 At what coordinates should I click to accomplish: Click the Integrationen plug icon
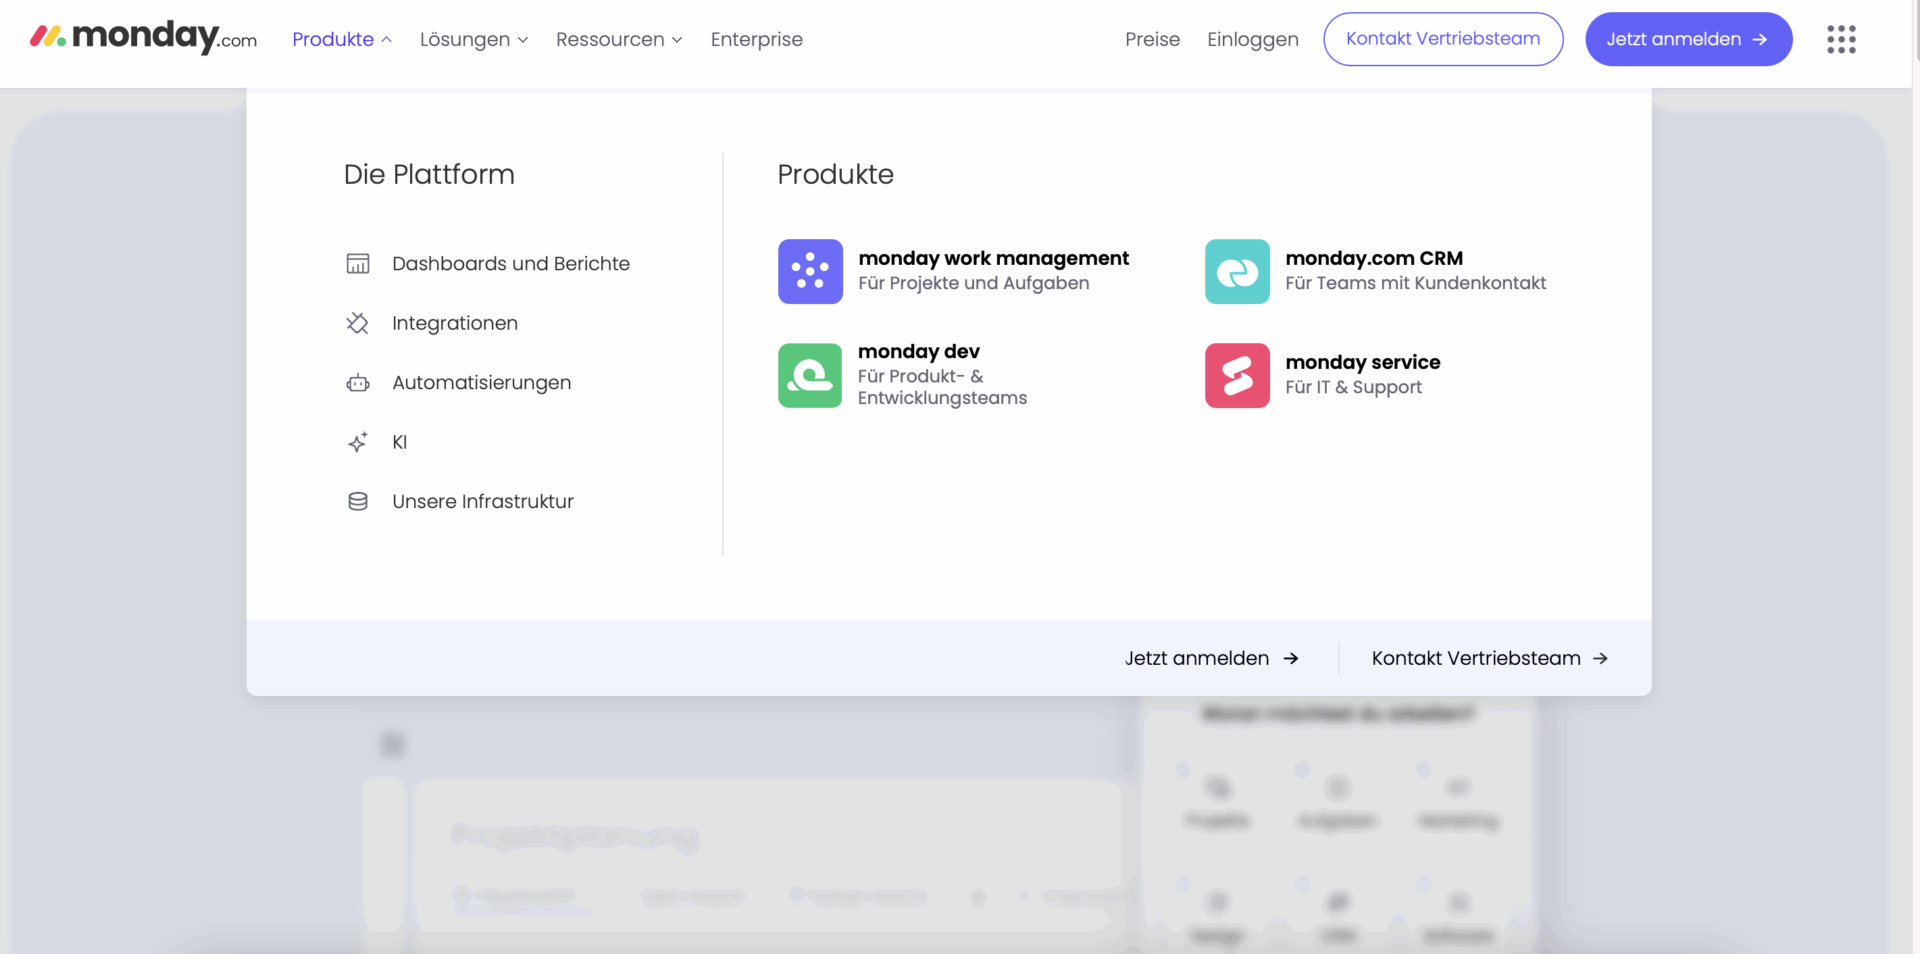tap(358, 323)
